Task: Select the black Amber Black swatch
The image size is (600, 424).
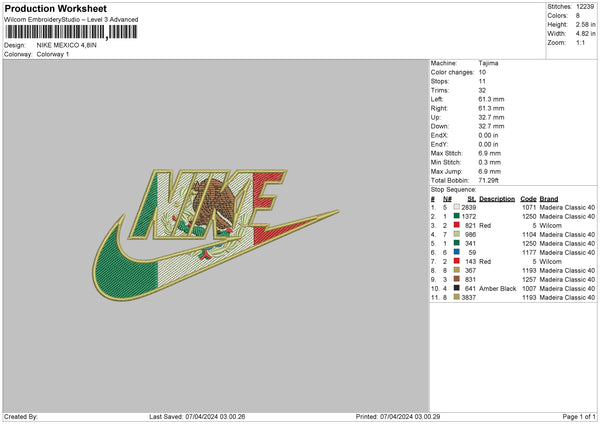Action: pyautogui.click(x=457, y=288)
